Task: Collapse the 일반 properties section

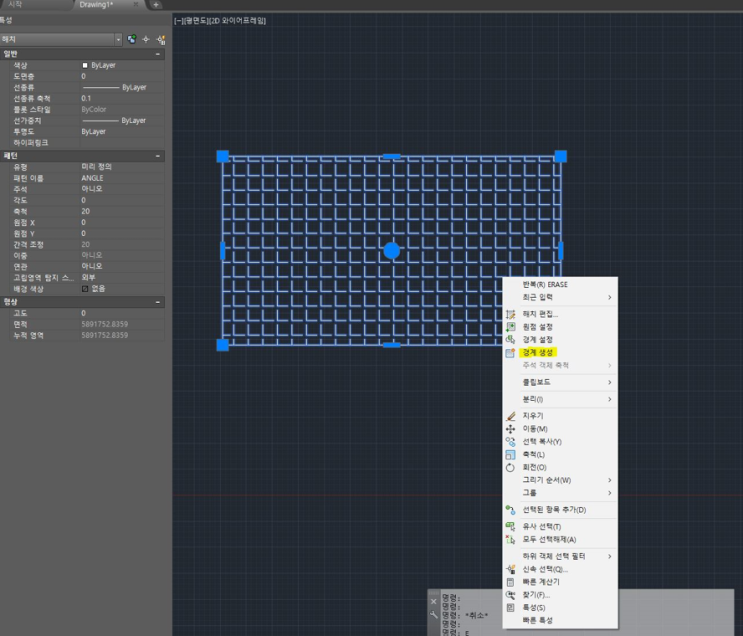Action: pyautogui.click(x=158, y=54)
